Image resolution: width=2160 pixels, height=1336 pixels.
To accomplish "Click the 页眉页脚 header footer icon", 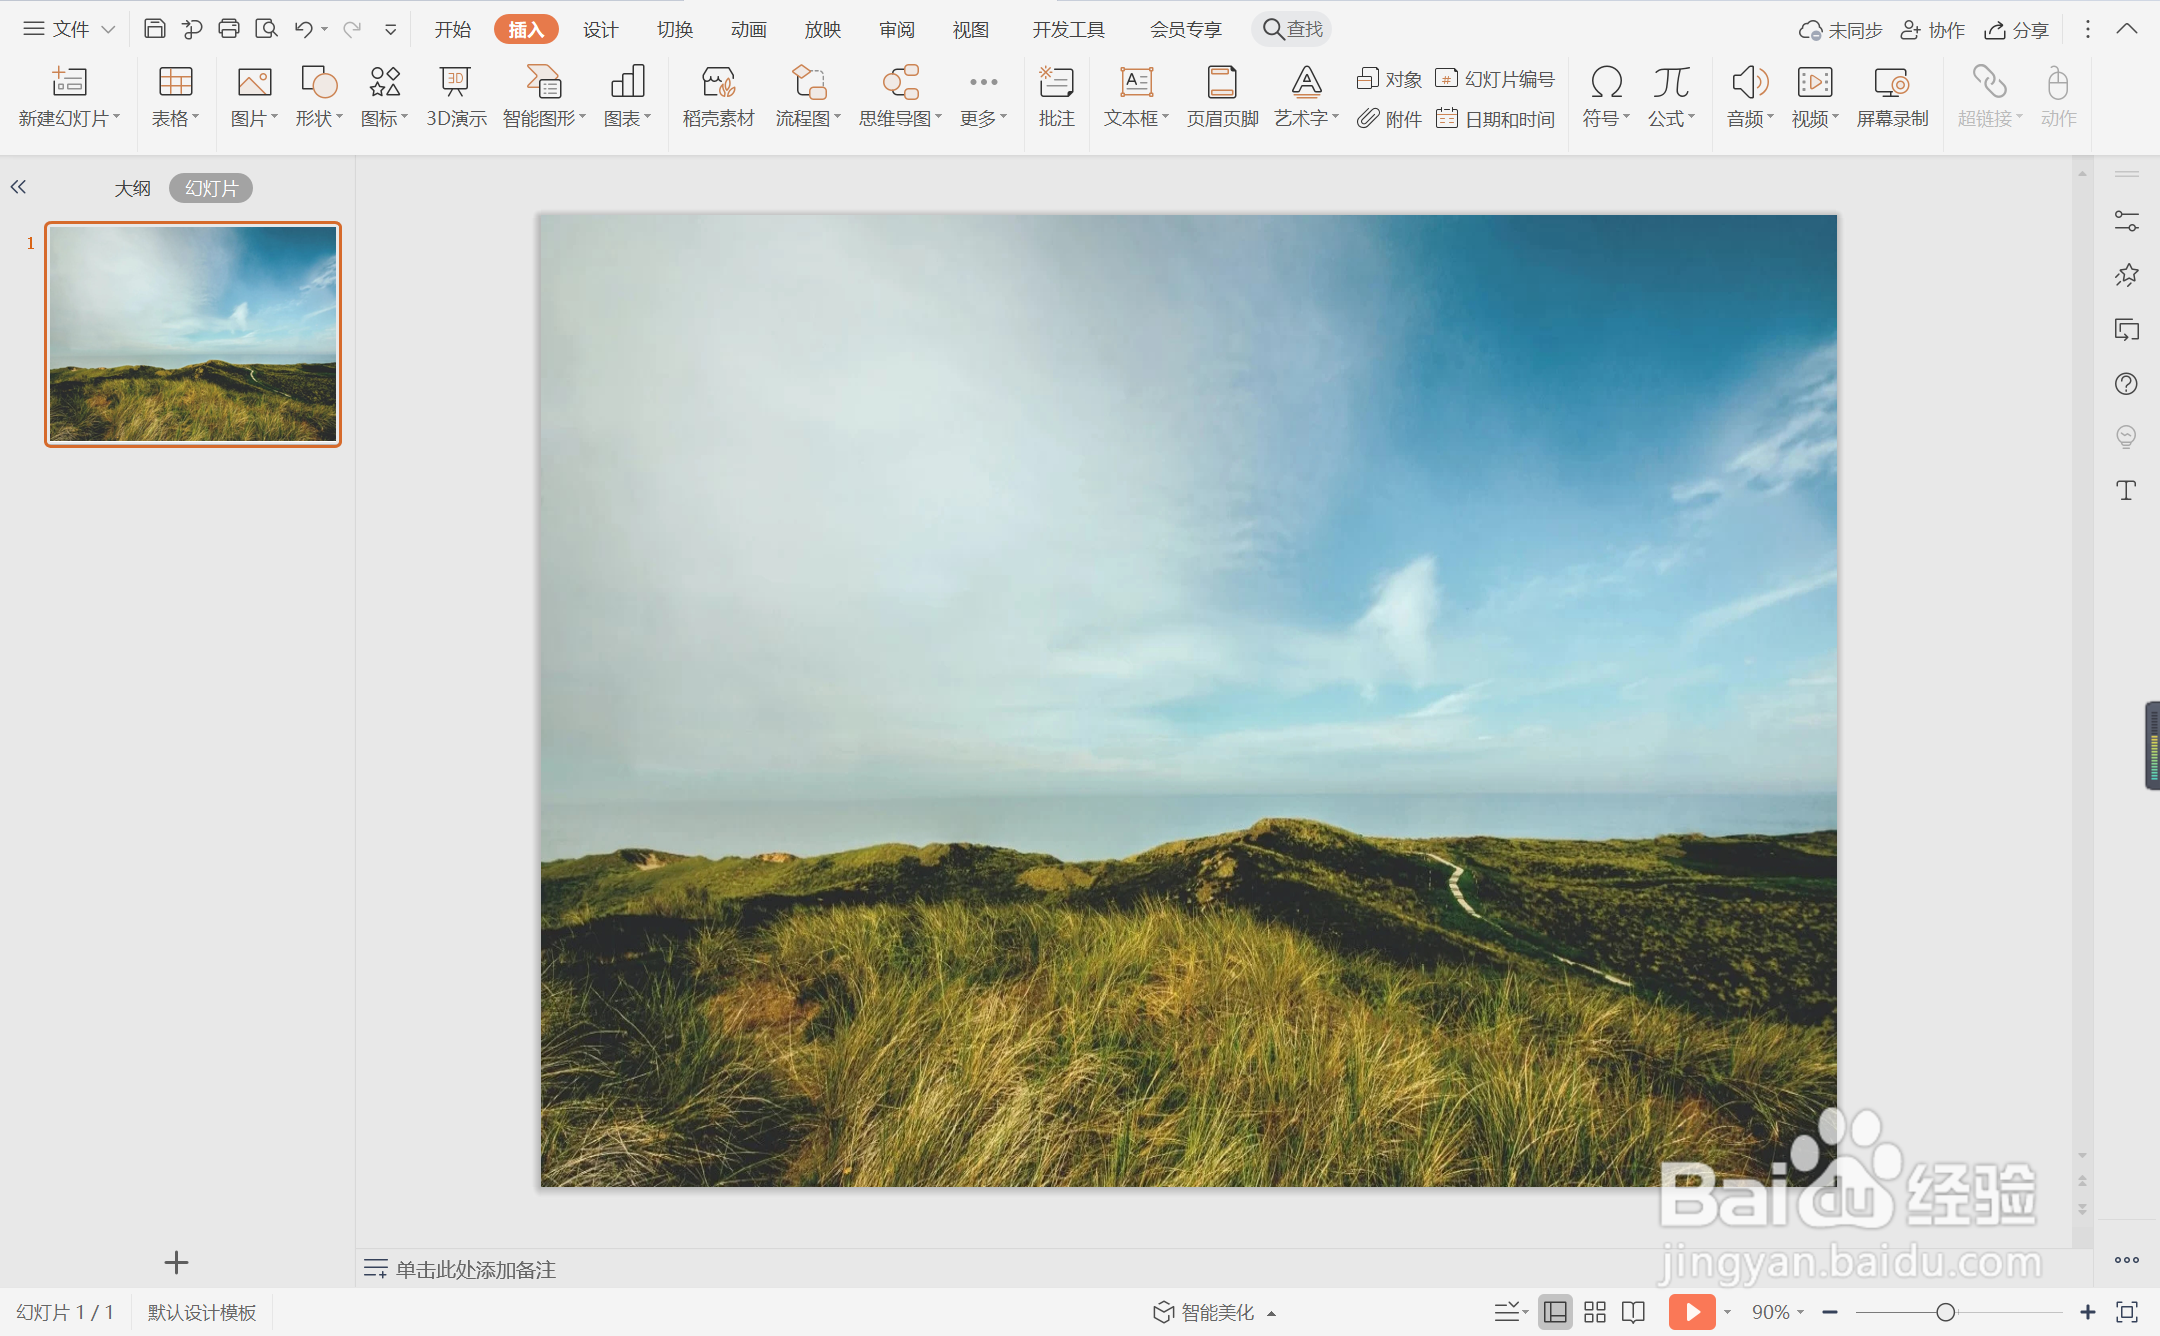I will 1221,96.
